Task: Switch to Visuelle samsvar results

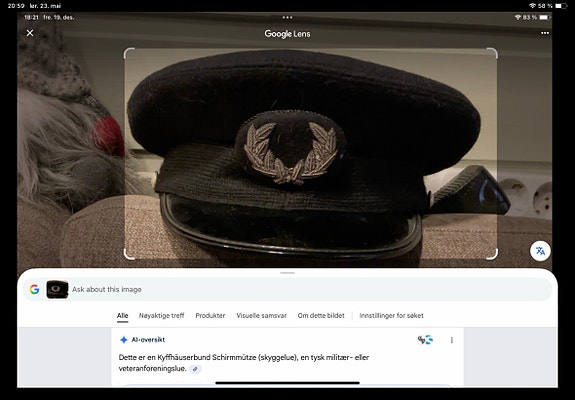Action: [261, 316]
